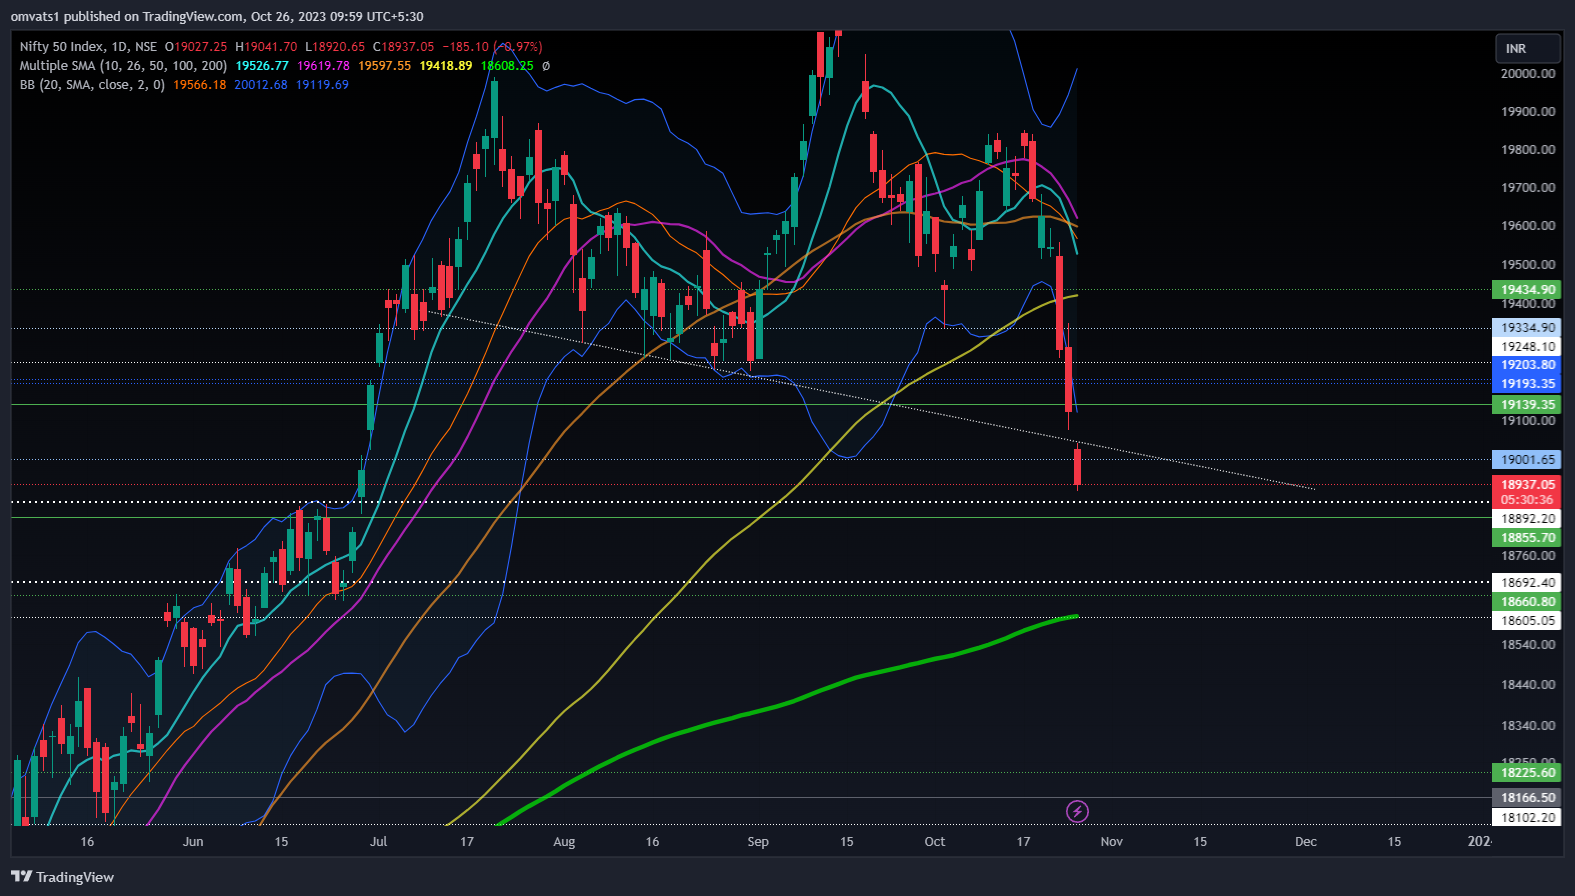Click the Aug label on time axis
Image resolution: width=1575 pixels, height=896 pixels.
point(564,842)
